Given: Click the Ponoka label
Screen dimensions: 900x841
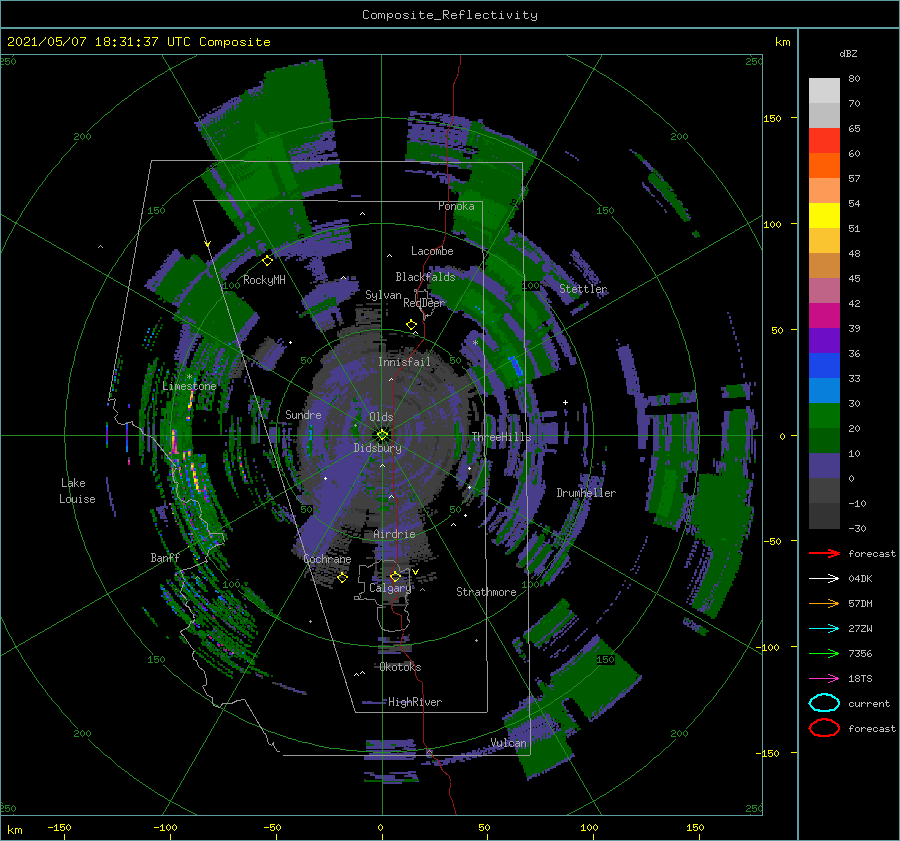Looking at the screenshot, I should [456, 206].
